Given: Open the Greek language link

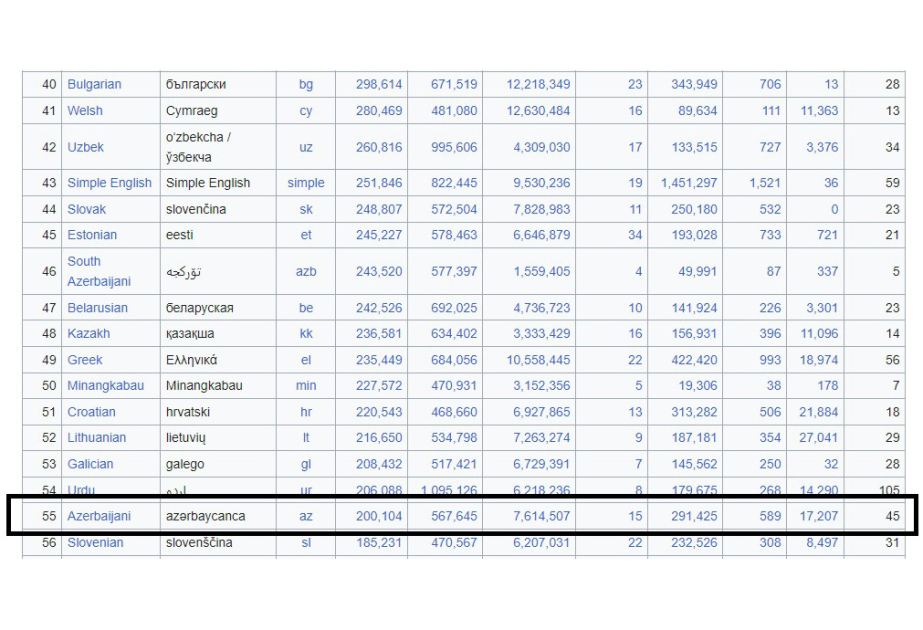Looking at the screenshot, I should [x=85, y=360].
